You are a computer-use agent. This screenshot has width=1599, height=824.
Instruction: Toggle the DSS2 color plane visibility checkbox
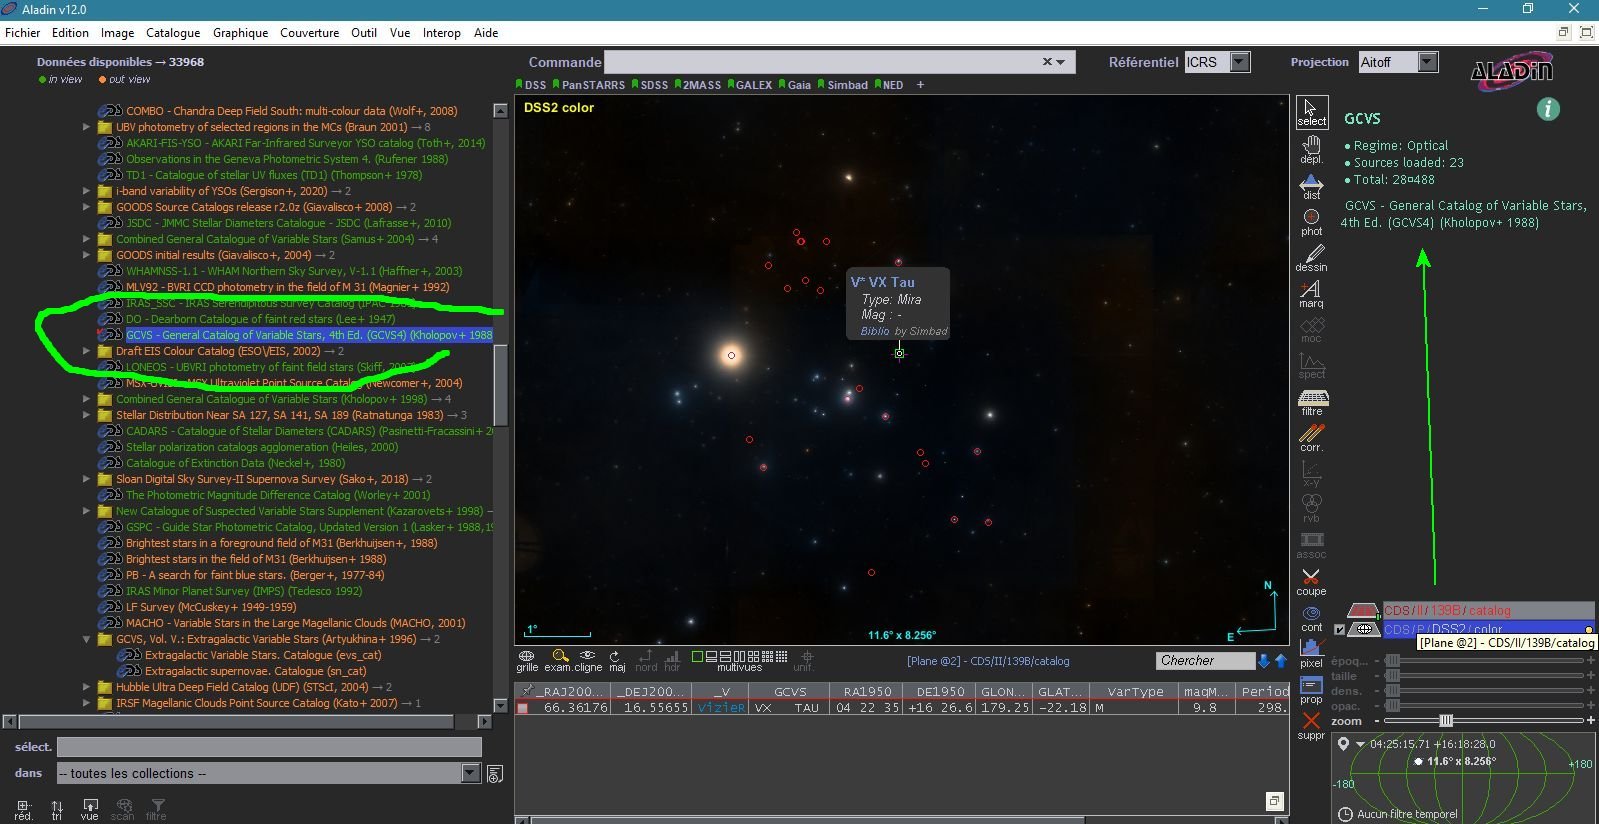[1339, 629]
